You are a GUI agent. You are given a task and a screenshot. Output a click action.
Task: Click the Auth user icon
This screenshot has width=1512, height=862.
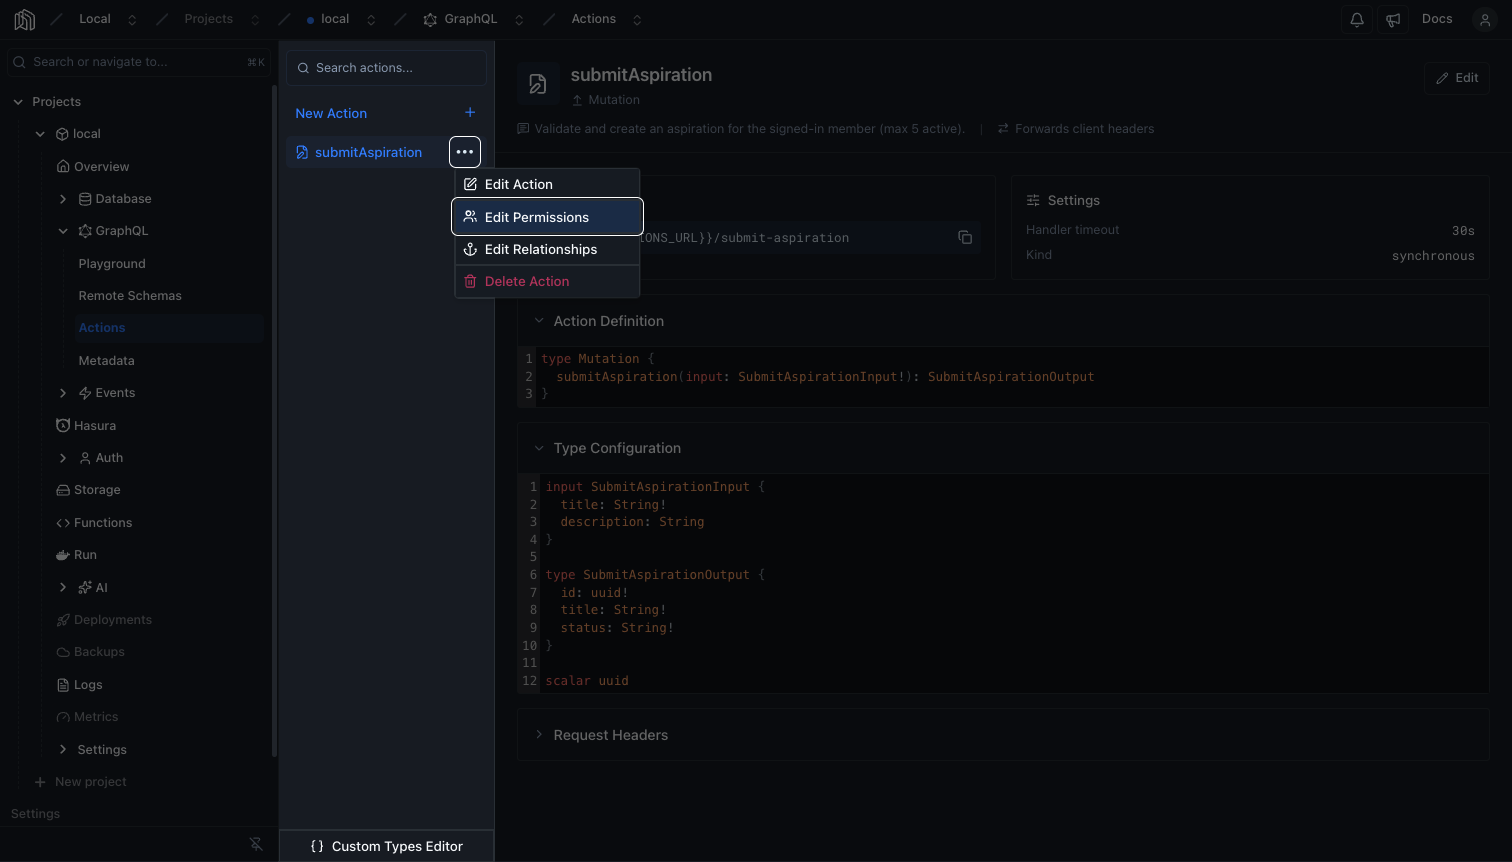(85, 458)
